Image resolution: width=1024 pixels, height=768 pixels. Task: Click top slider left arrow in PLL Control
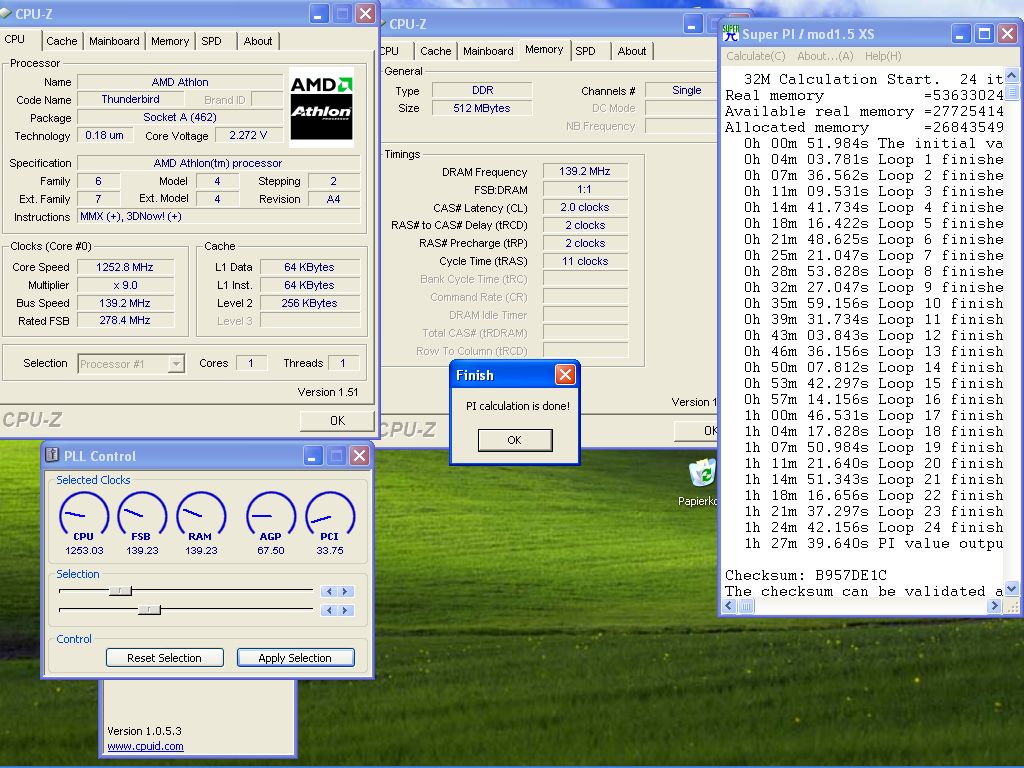[329, 591]
